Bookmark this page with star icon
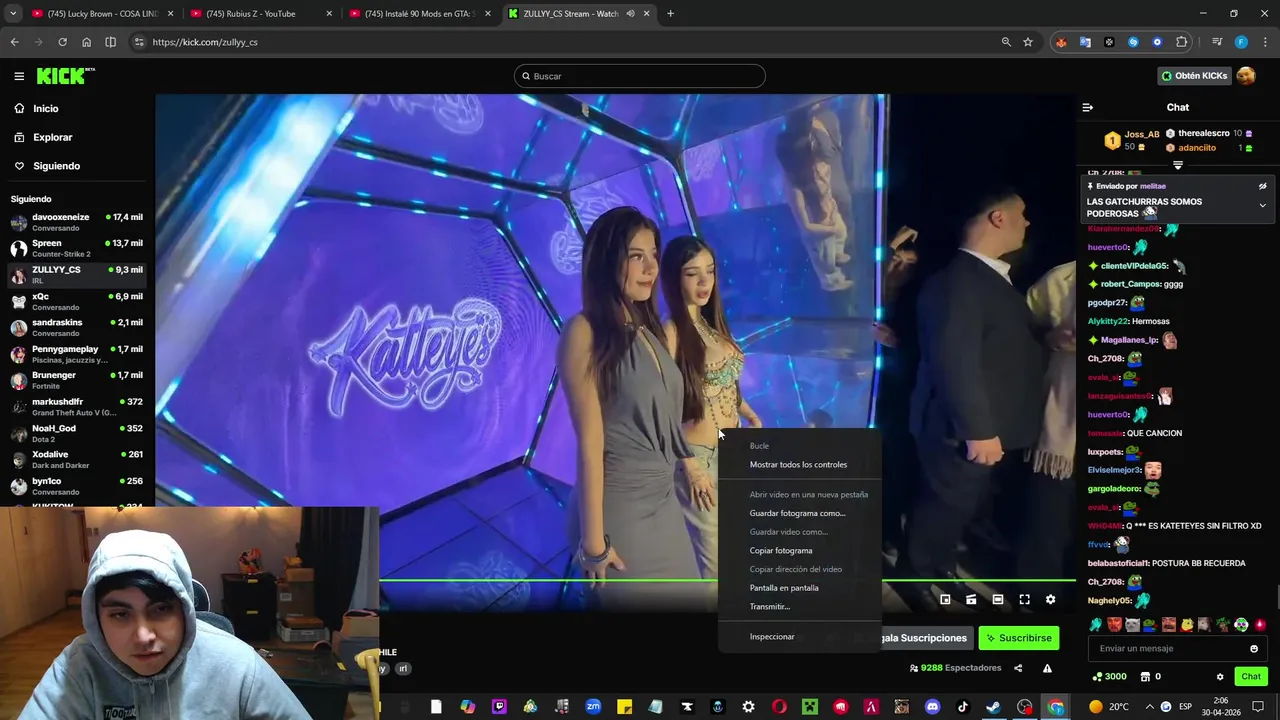Viewport: 1280px width, 720px height. coord(1028,42)
